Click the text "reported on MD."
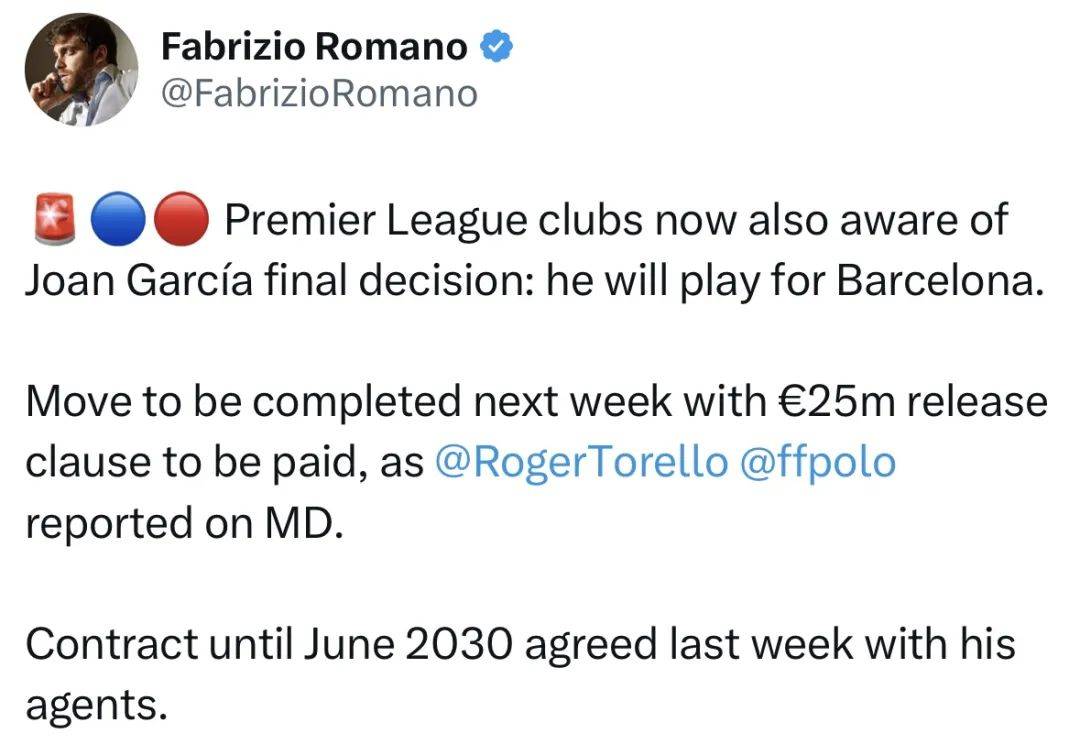This screenshot has width=1080, height=755. [184, 523]
